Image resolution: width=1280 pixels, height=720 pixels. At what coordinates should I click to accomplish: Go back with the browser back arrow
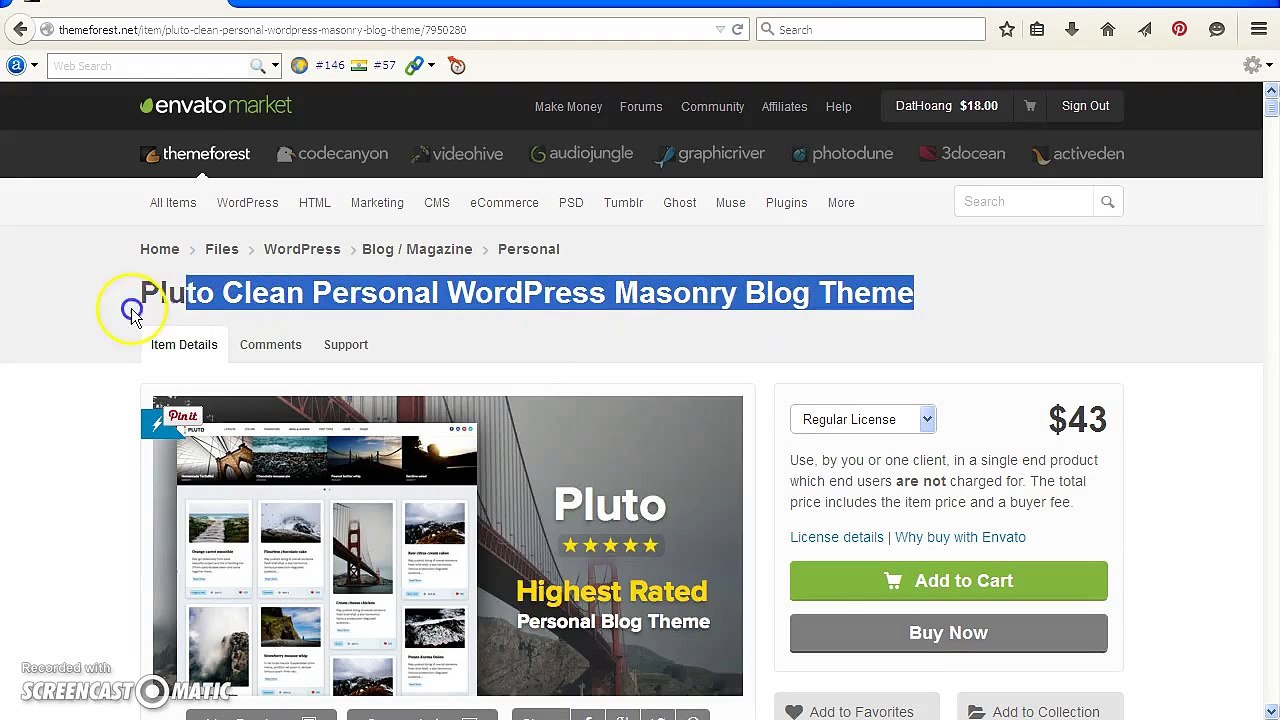coord(20,29)
